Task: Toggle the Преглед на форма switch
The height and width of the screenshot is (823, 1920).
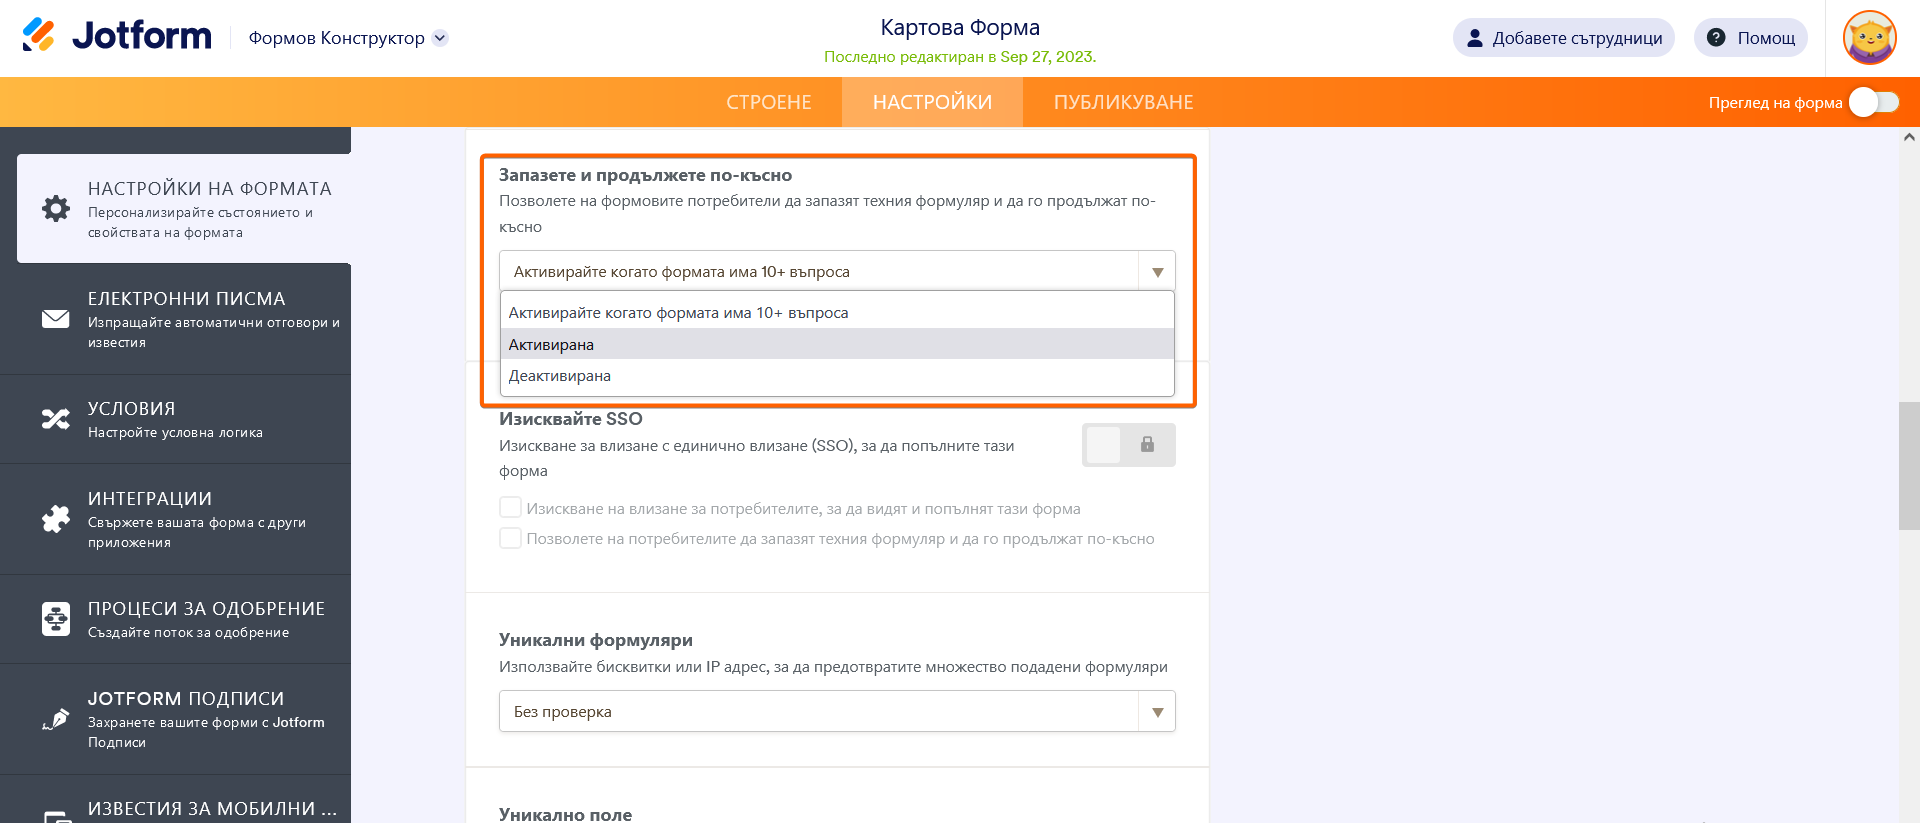Action: pyautogui.click(x=1873, y=102)
